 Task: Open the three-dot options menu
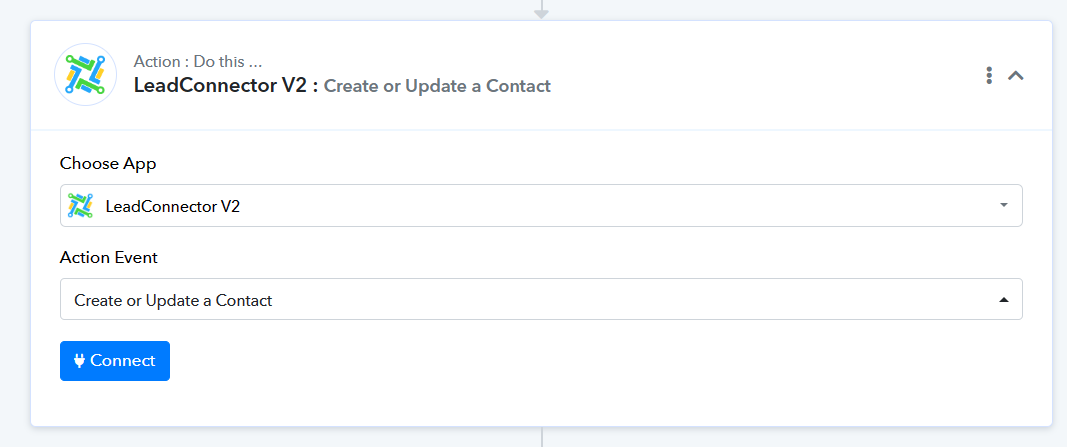(x=989, y=75)
